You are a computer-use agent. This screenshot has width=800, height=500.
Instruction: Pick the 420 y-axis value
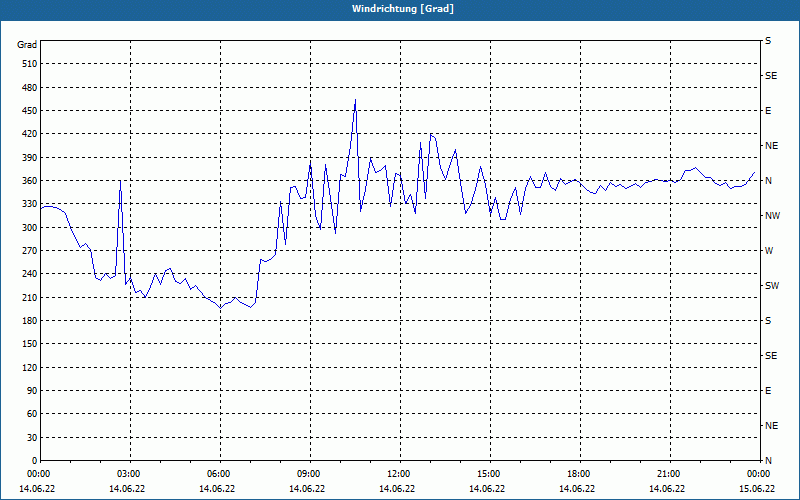point(30,134)
